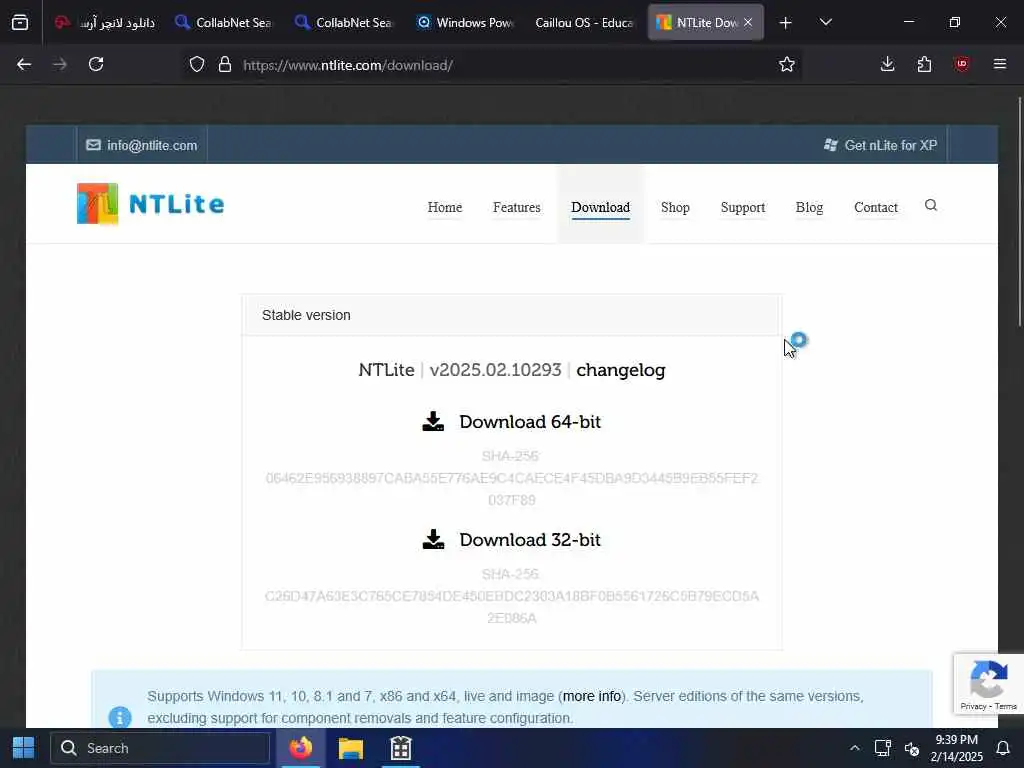Click the Firefox taskbar icon
The height and width of the screenshot is (768, 1024).
(x=301, y=748)
